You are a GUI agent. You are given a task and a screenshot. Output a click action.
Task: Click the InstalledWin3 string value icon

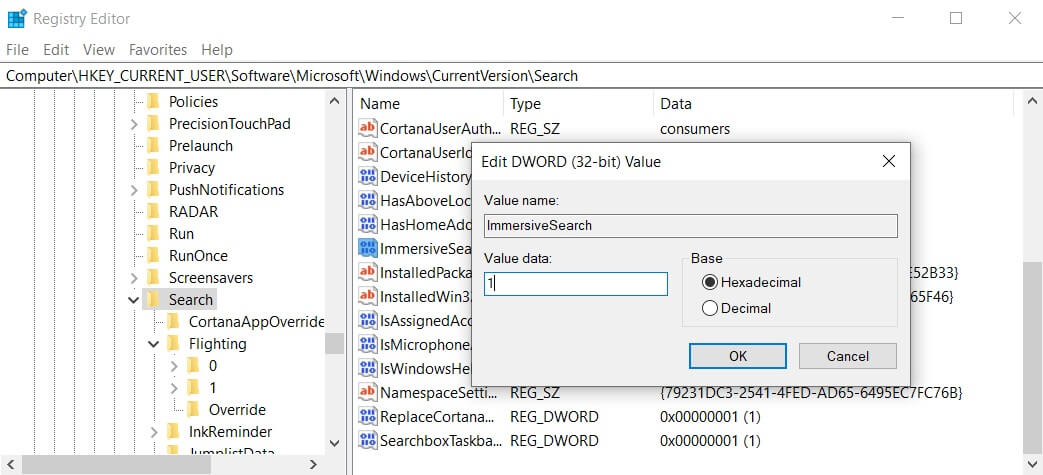pyautogui.click(x=367, y=296)
